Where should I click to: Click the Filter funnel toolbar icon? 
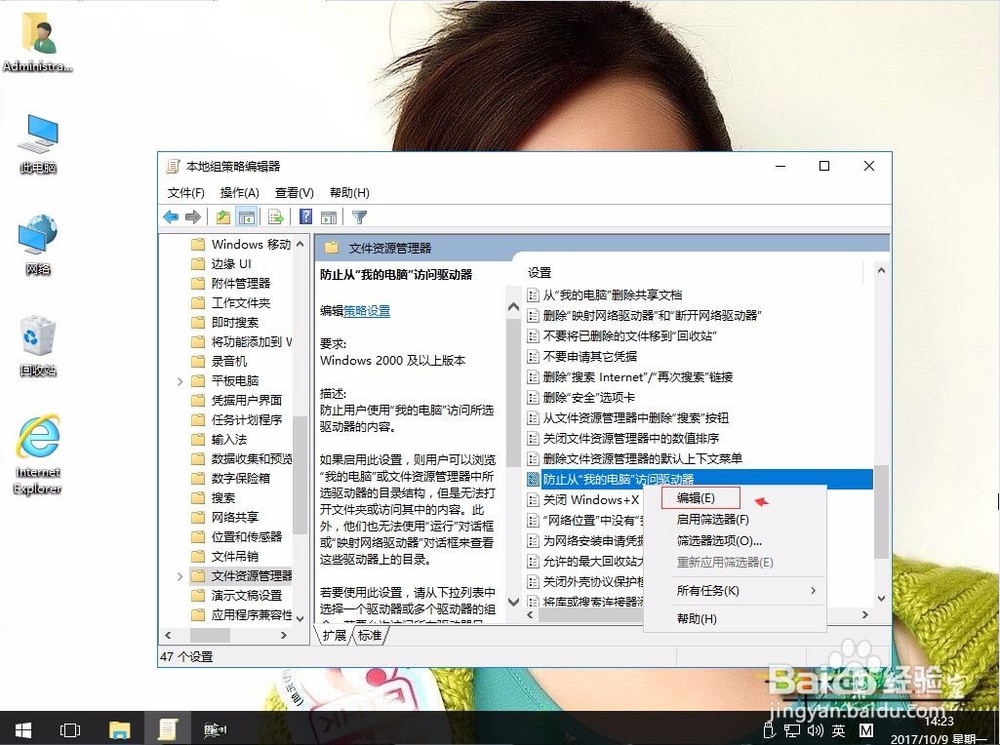click(360, 218)
